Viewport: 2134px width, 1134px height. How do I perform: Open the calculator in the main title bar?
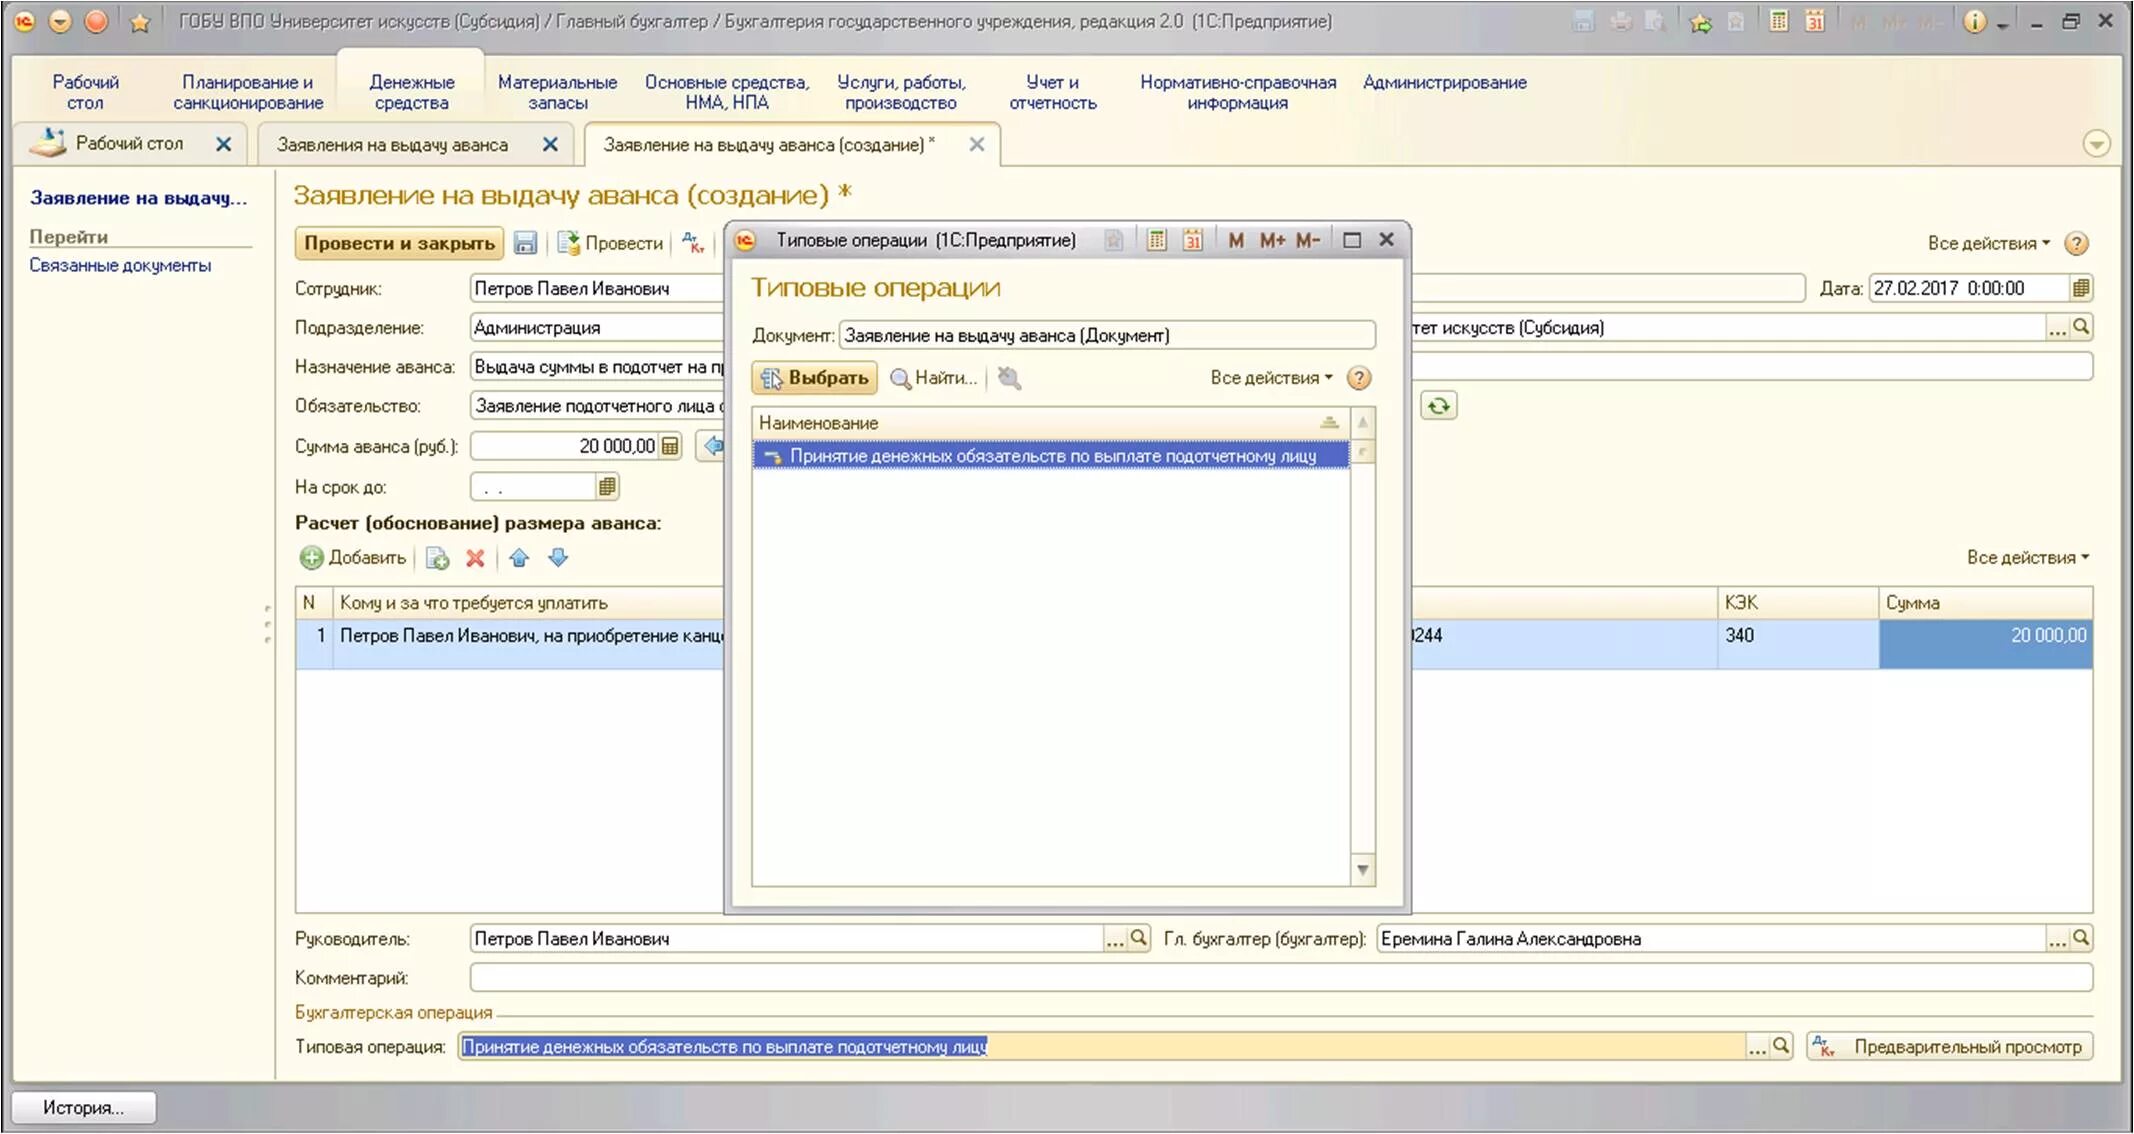(x=1779, y=21)
